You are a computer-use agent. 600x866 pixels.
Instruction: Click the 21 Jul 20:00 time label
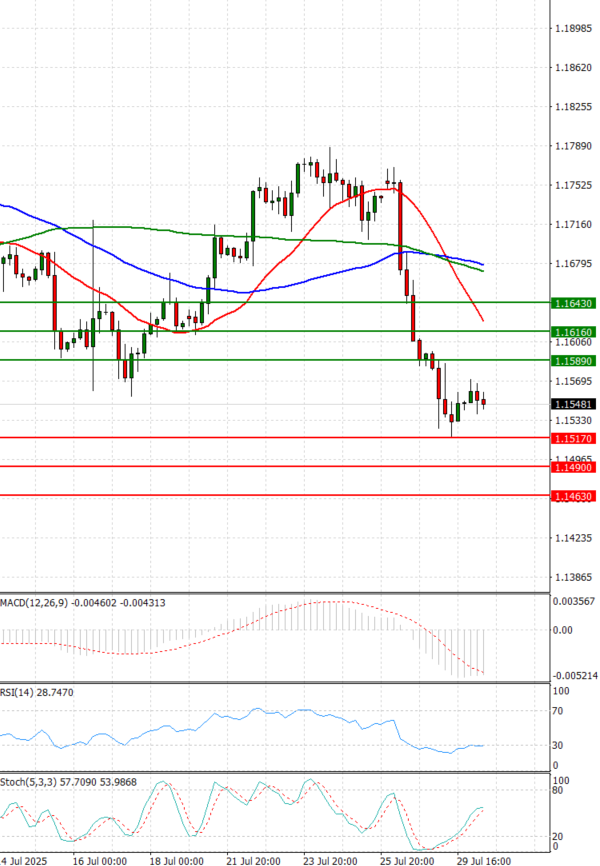pyautogui.click(x=253, y=860)
